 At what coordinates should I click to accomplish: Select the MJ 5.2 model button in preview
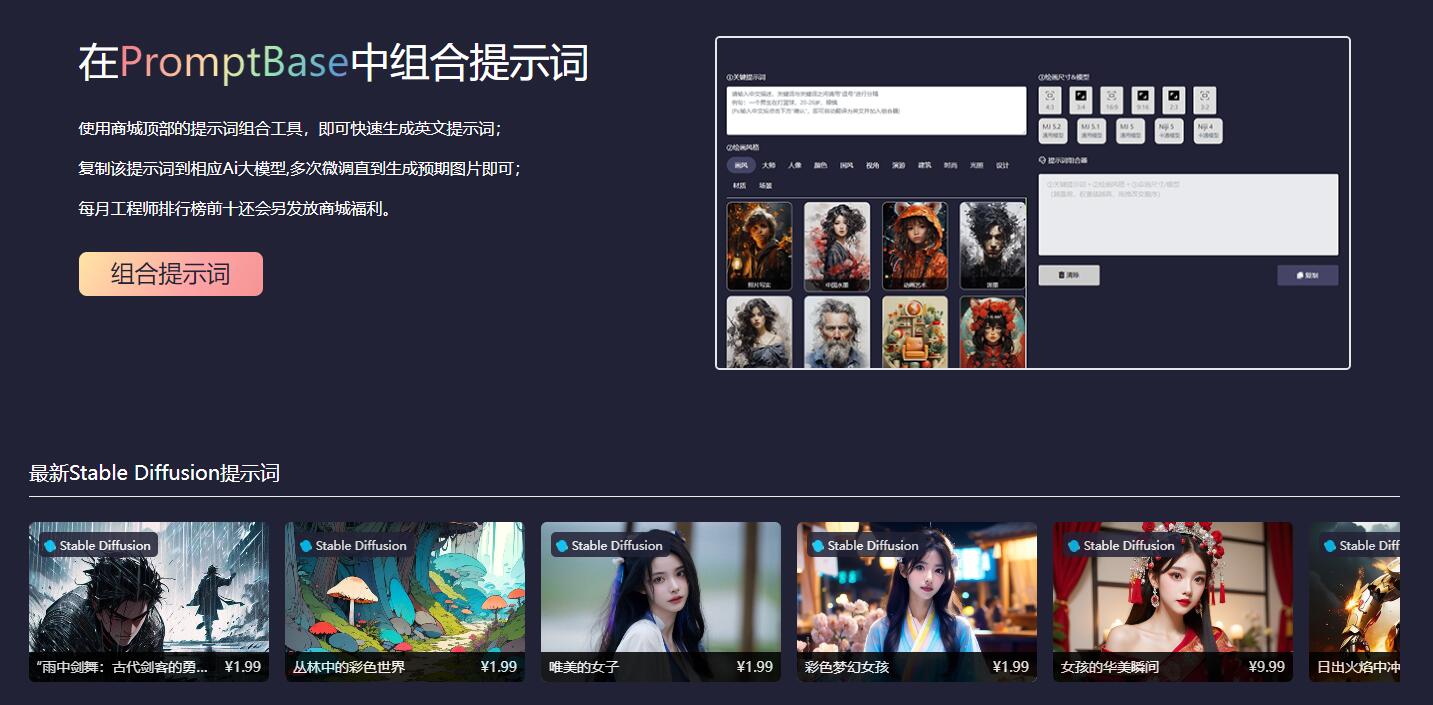1052,131
